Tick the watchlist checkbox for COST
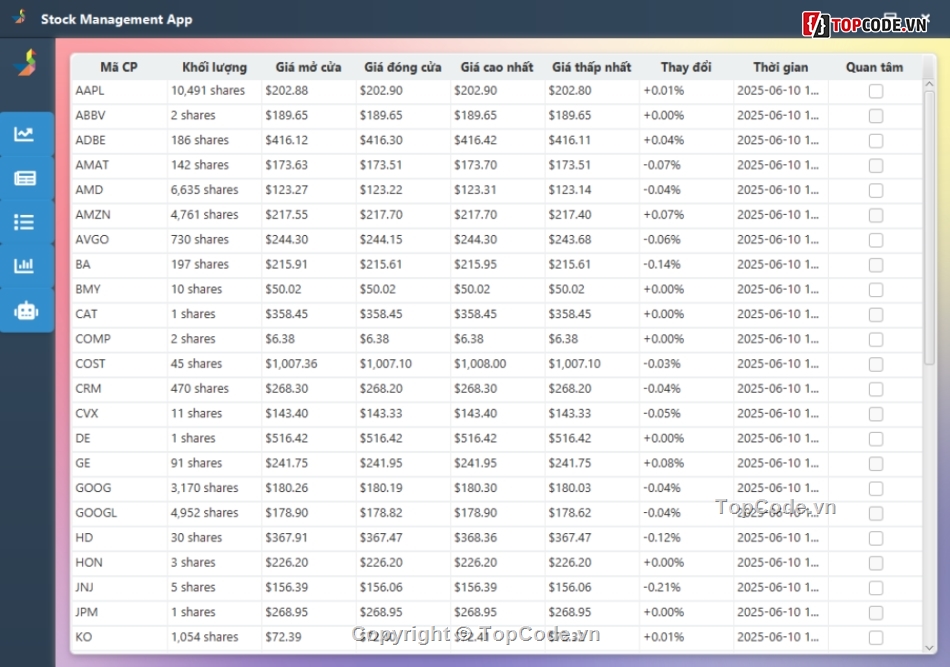Viewport: 950px width, 667px height. click(875, 364)
